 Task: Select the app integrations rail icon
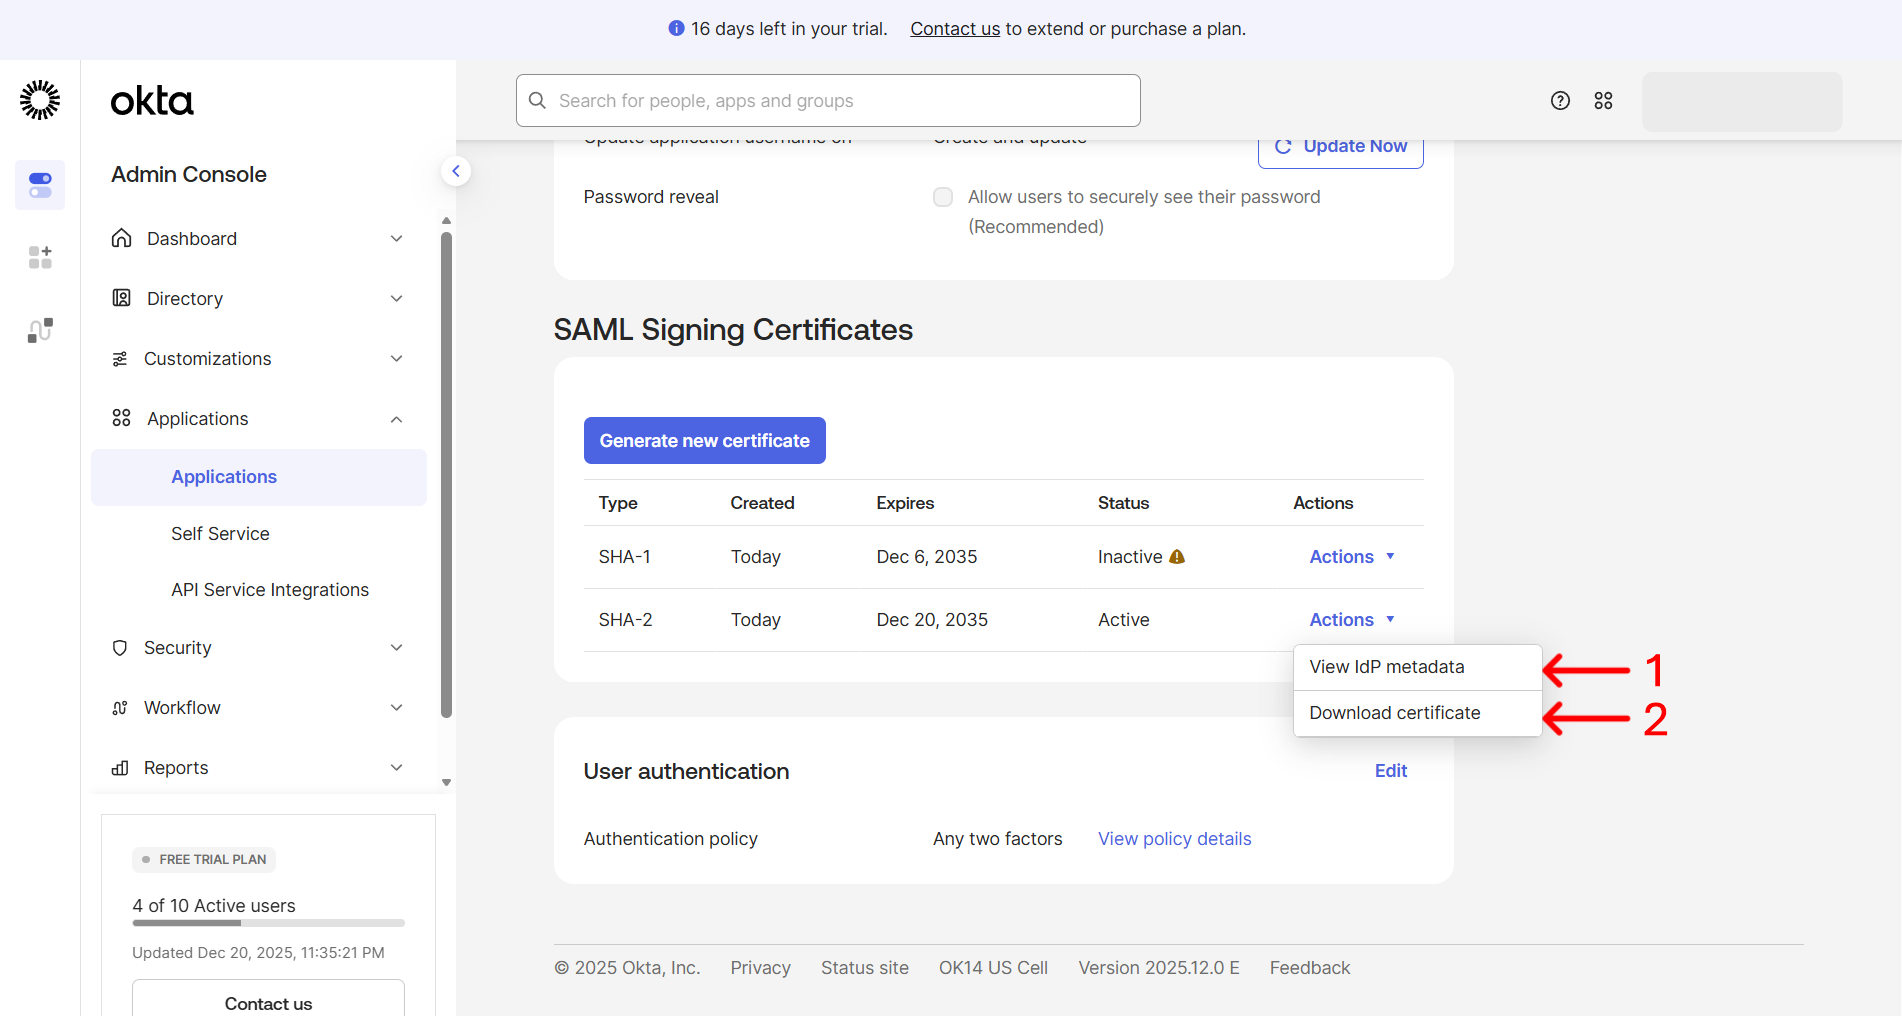coord(39,257)
